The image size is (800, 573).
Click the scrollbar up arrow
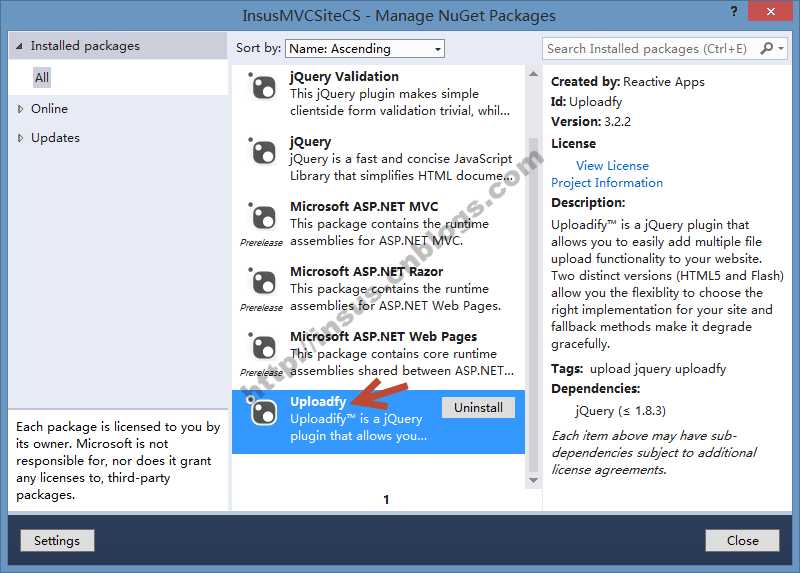(x=533, y=74)
